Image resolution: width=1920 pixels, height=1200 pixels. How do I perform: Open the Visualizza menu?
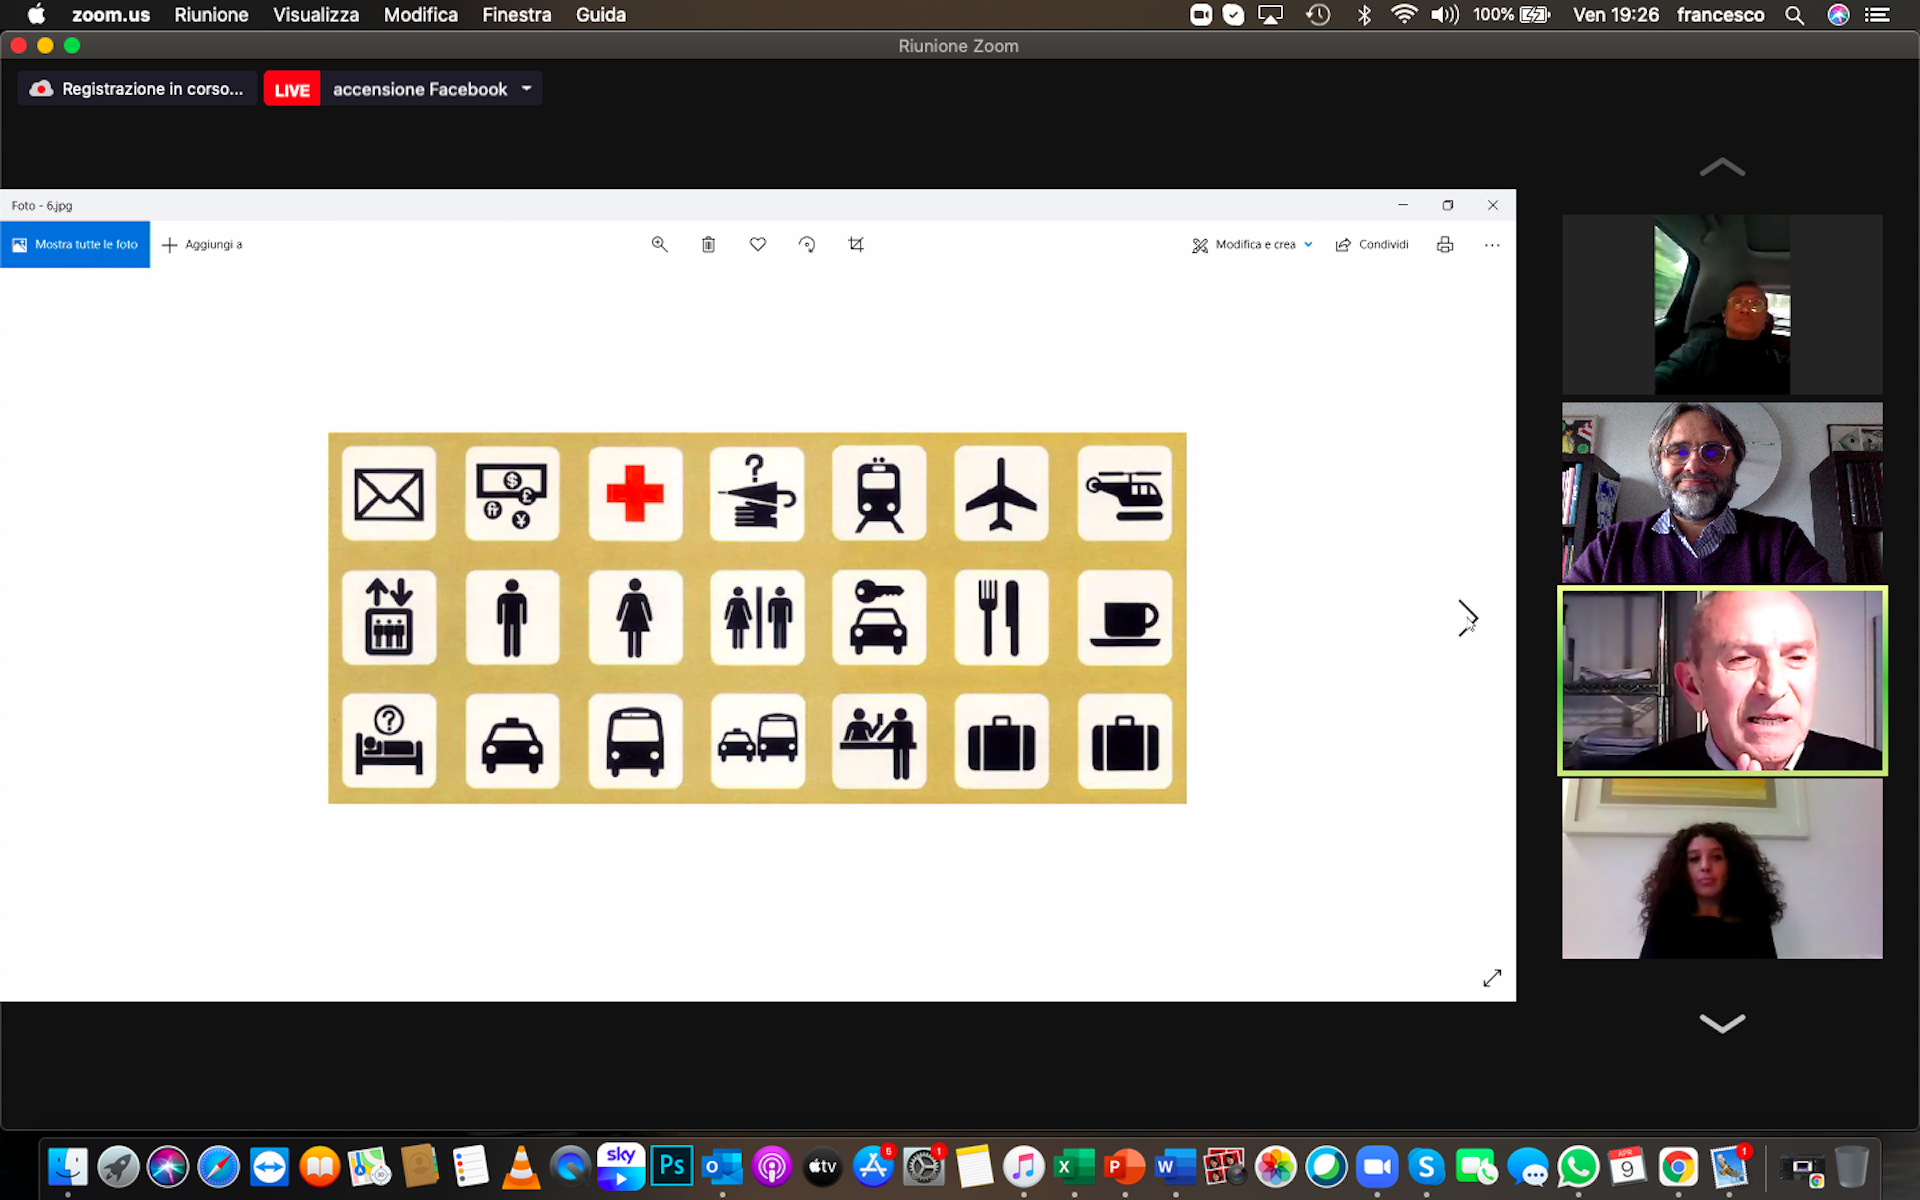316,15
